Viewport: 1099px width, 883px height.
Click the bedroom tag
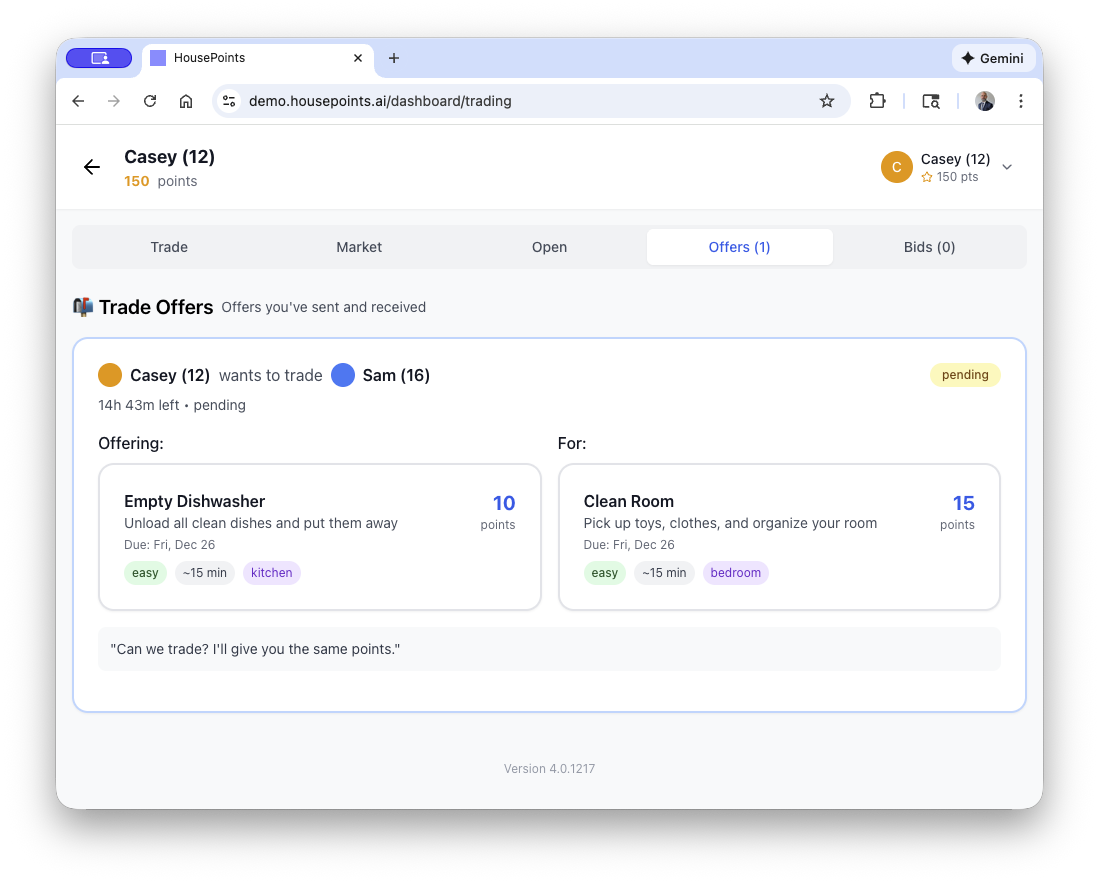735,573
